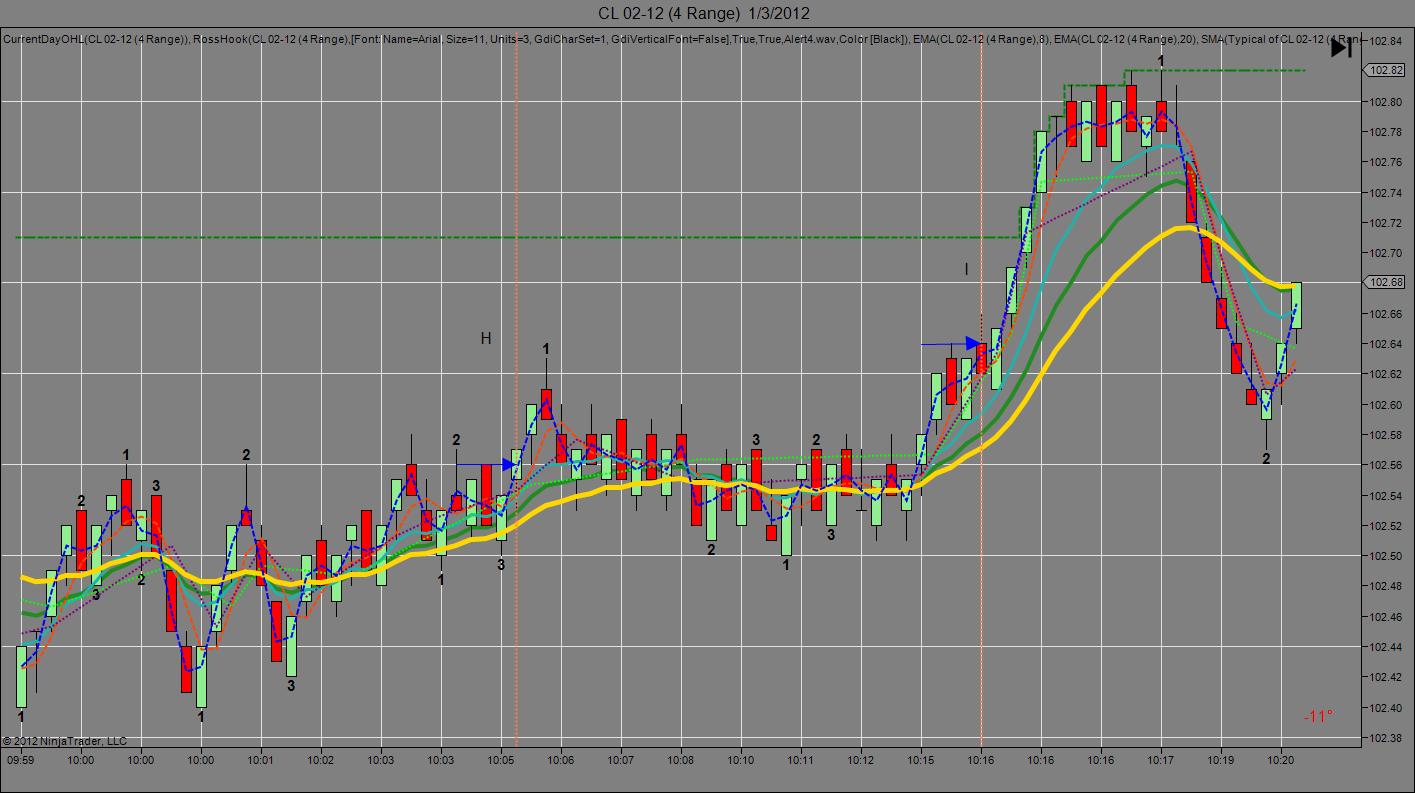Click the 10:12 time axis label
This screenshot has width=1415, height=793.
click(861, 760)
